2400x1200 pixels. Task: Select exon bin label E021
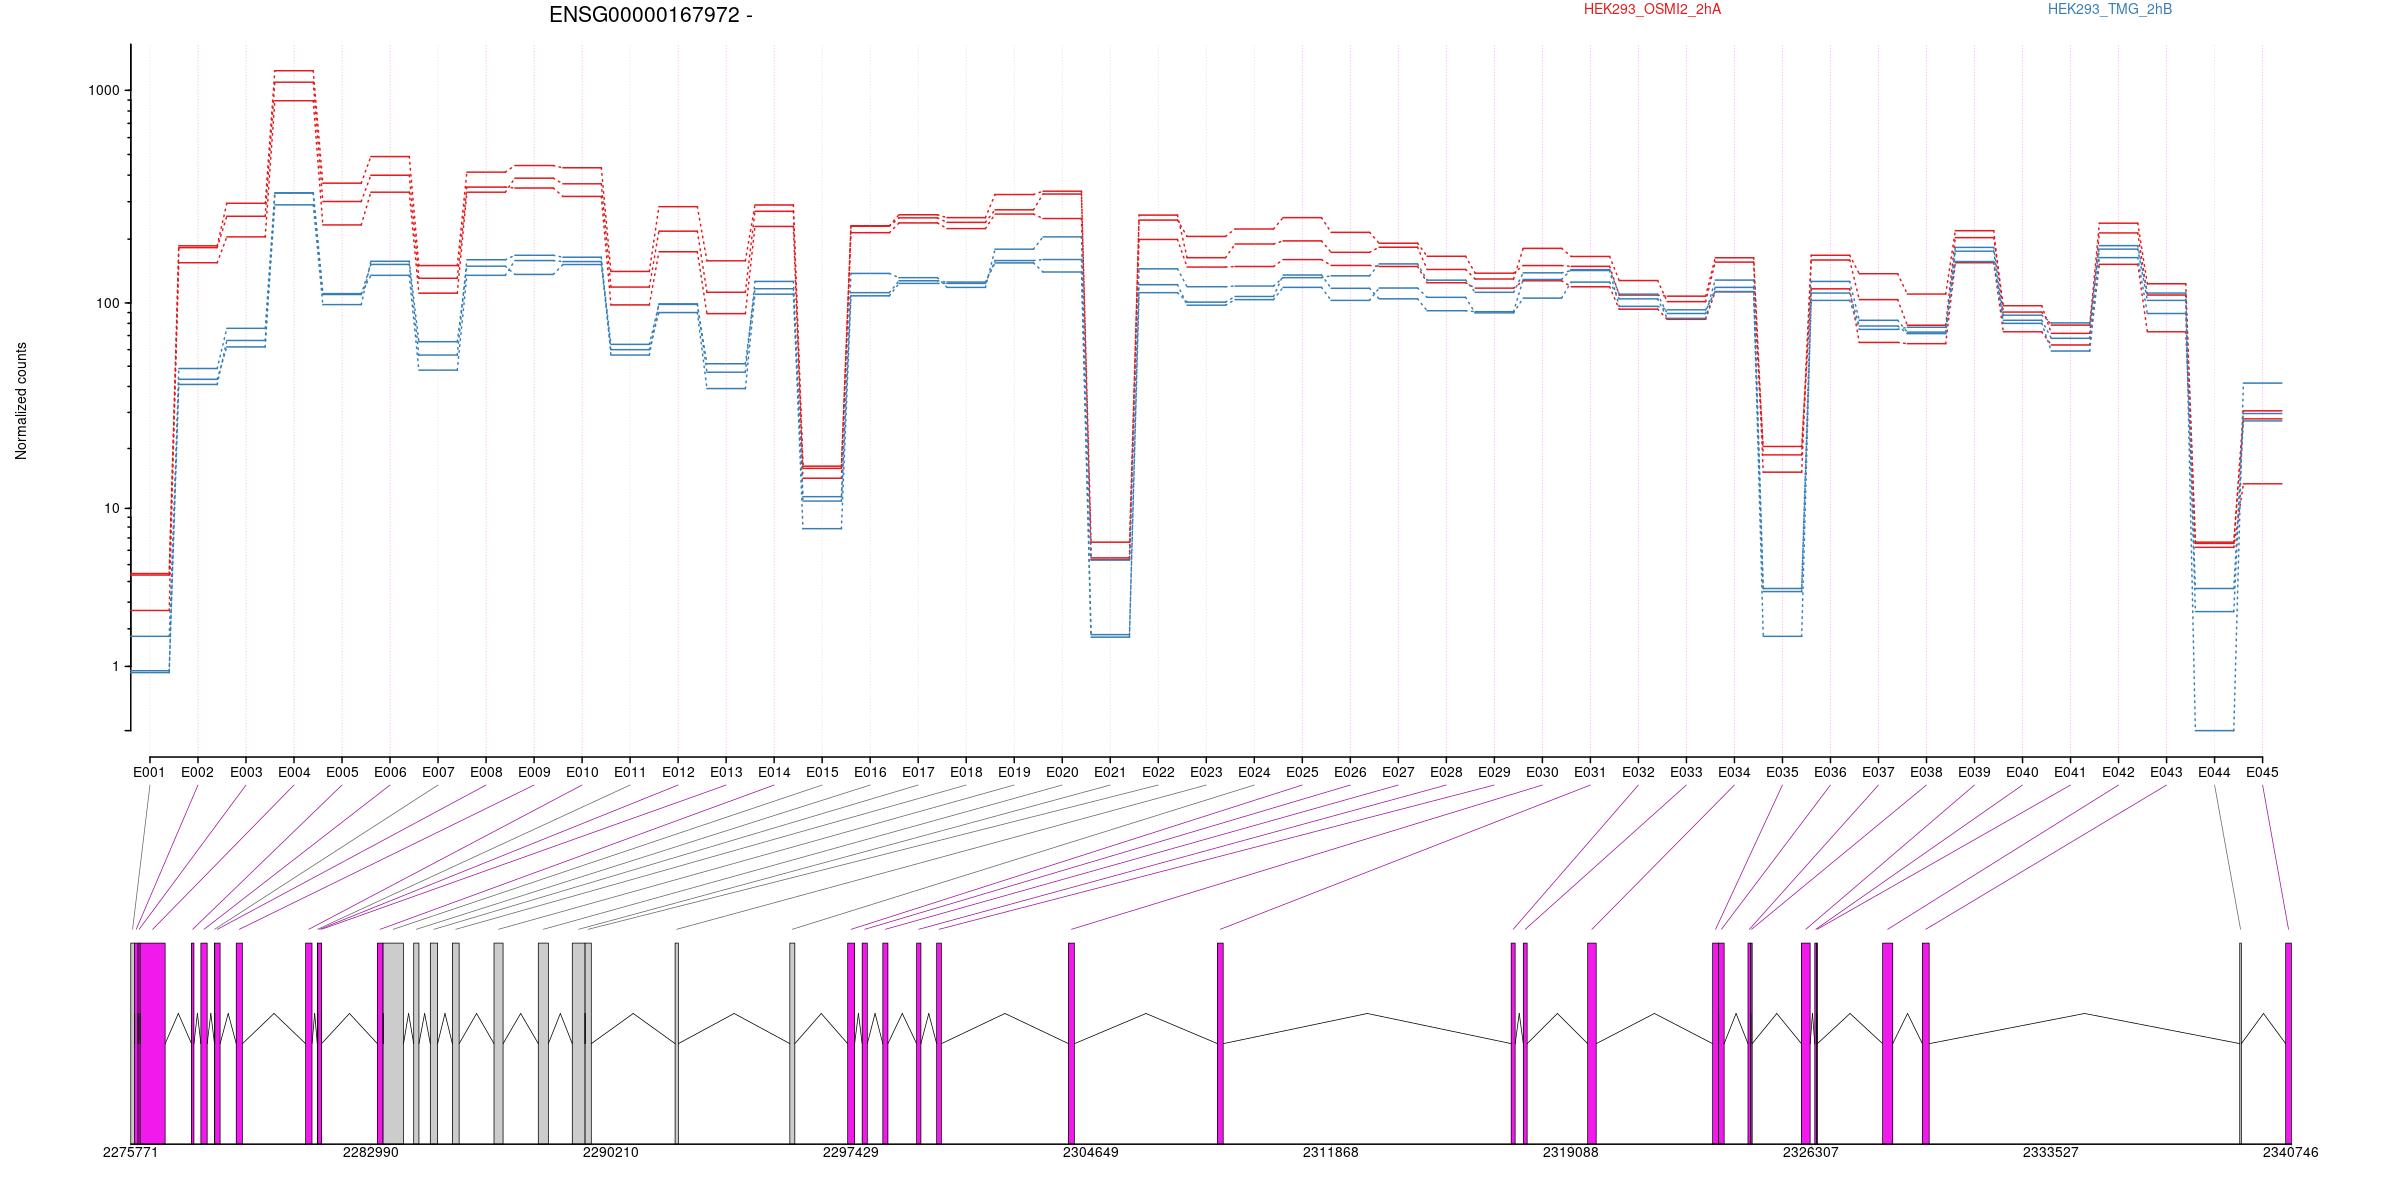pyautogui.click(x=1109, y=772)
